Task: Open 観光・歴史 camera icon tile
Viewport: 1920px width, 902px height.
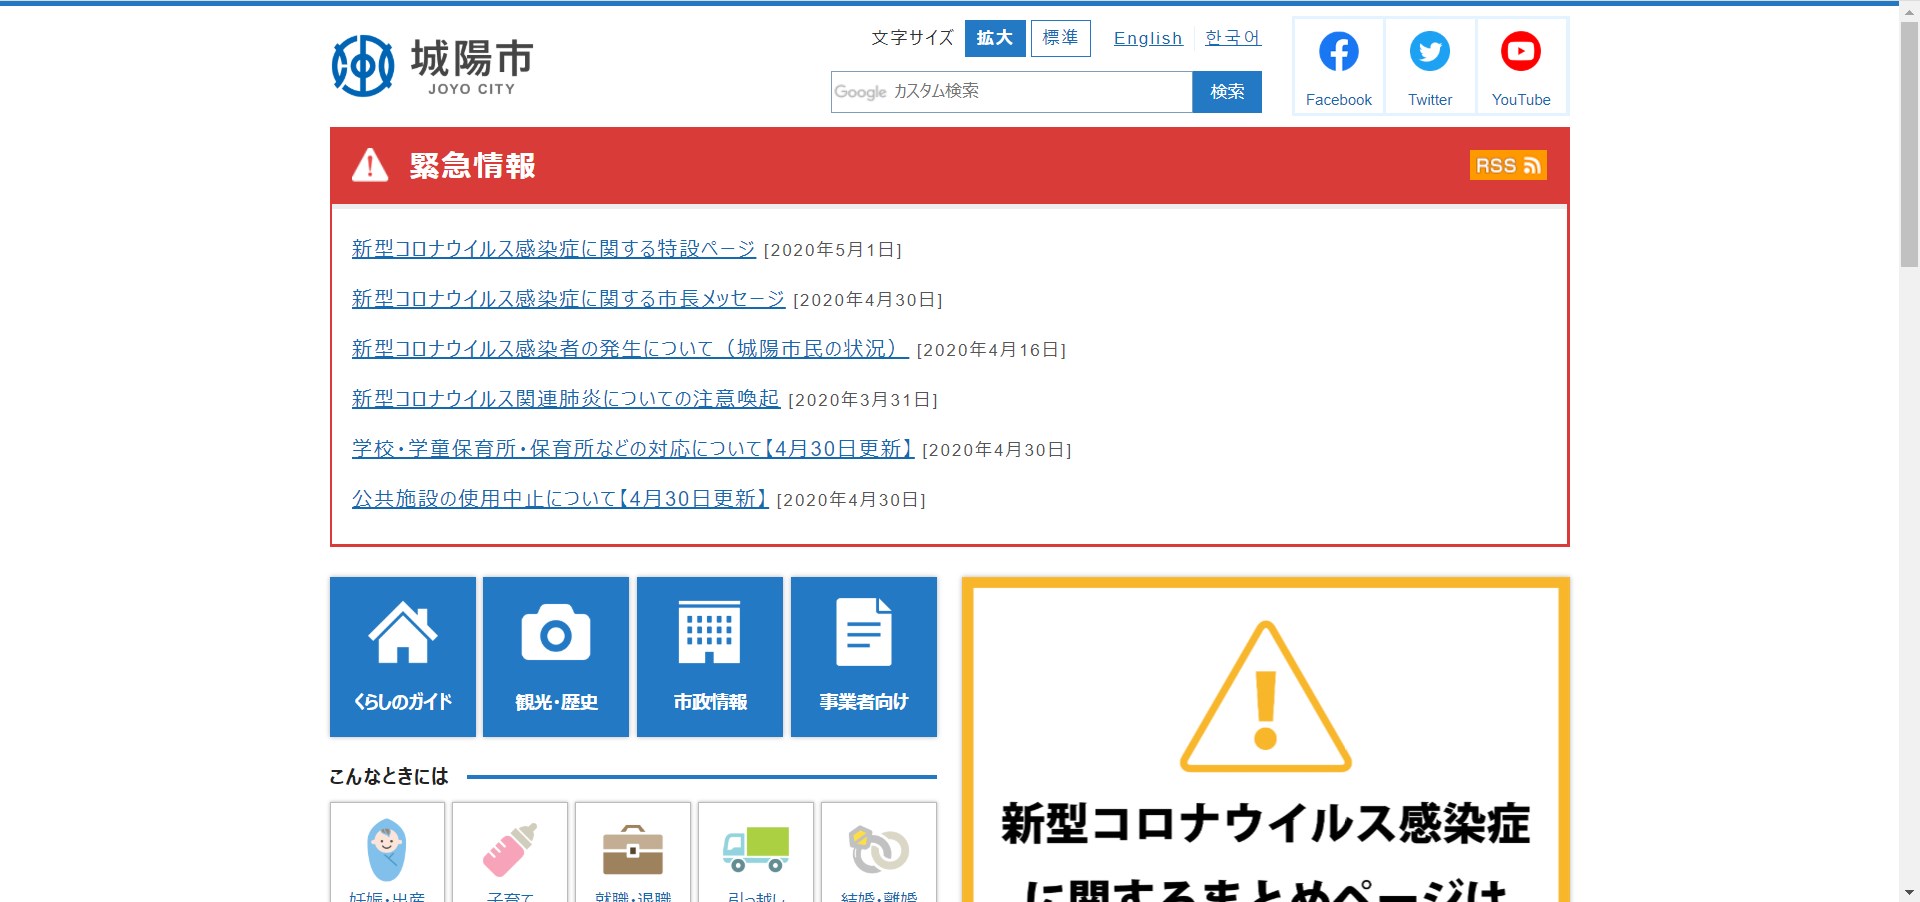Action: point(556,656)
